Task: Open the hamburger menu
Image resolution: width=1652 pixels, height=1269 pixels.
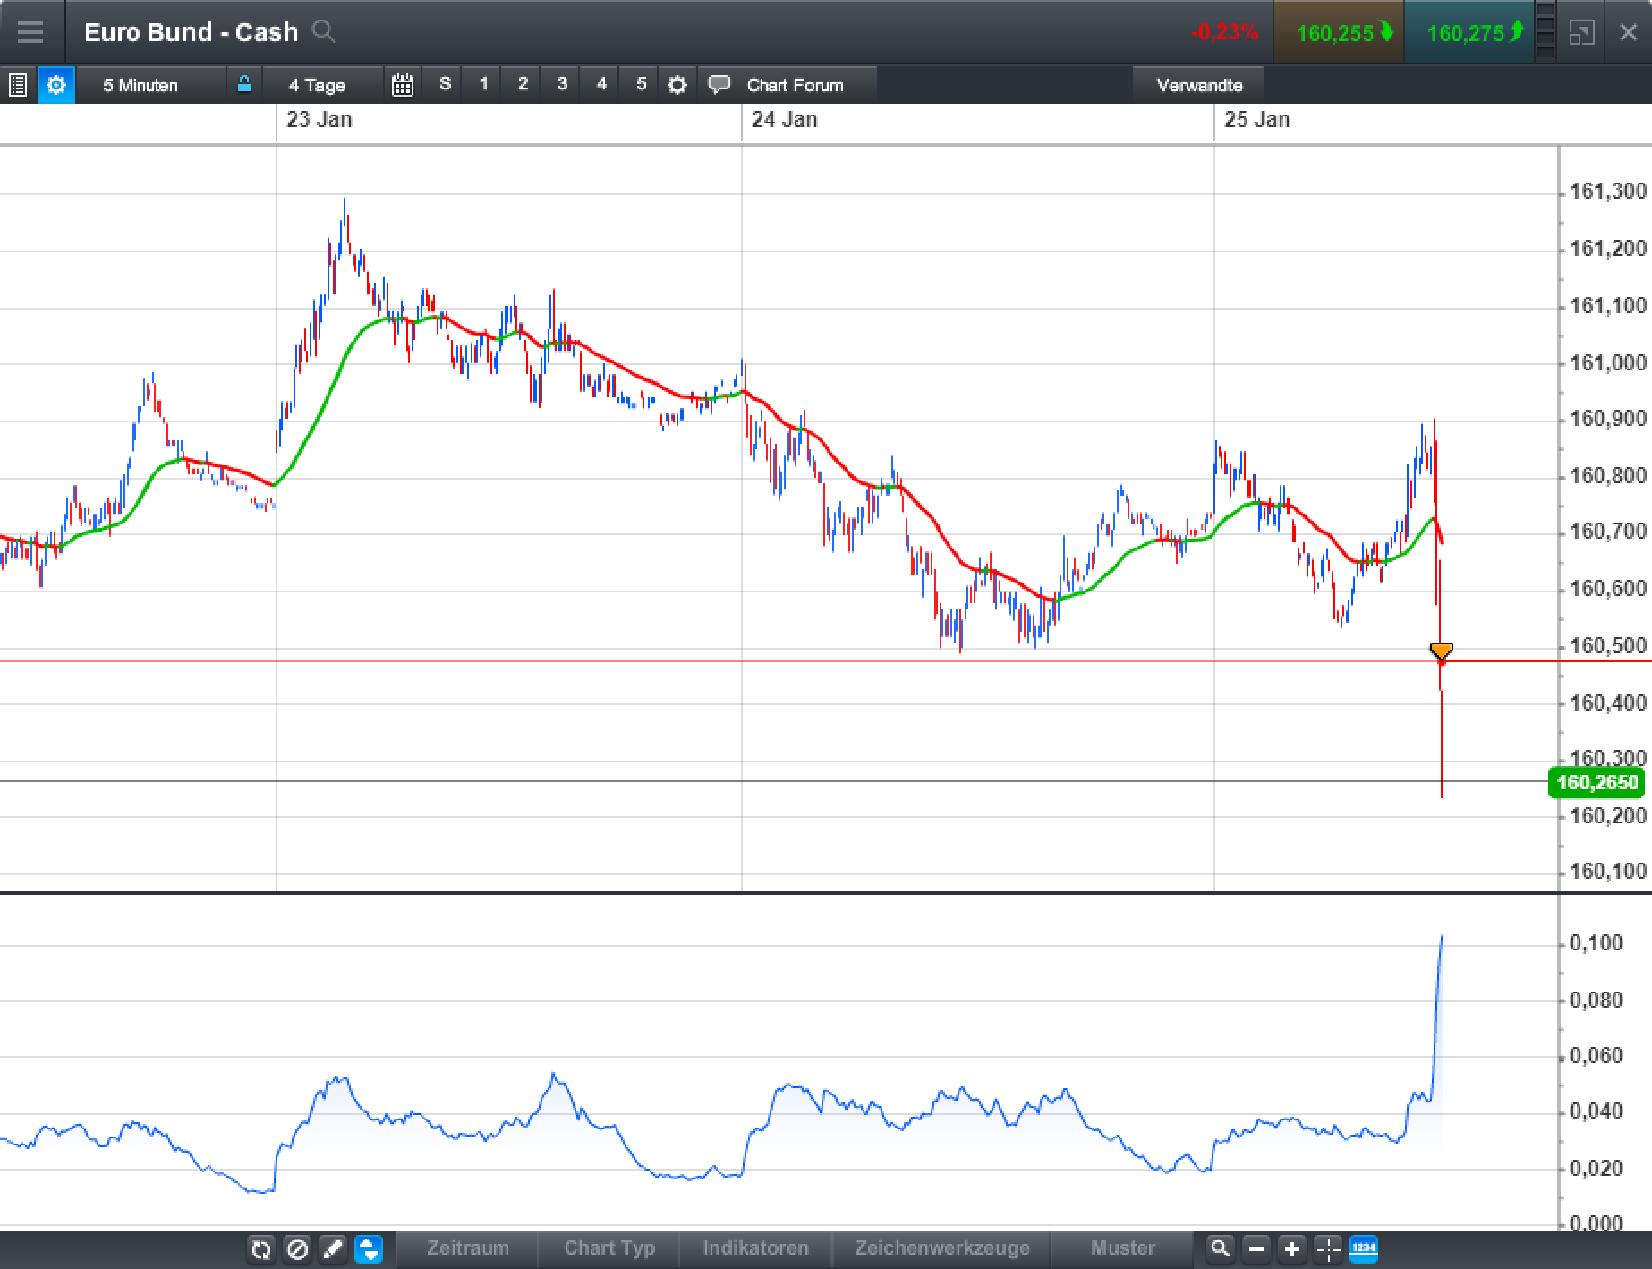Action: pos(30,32)
